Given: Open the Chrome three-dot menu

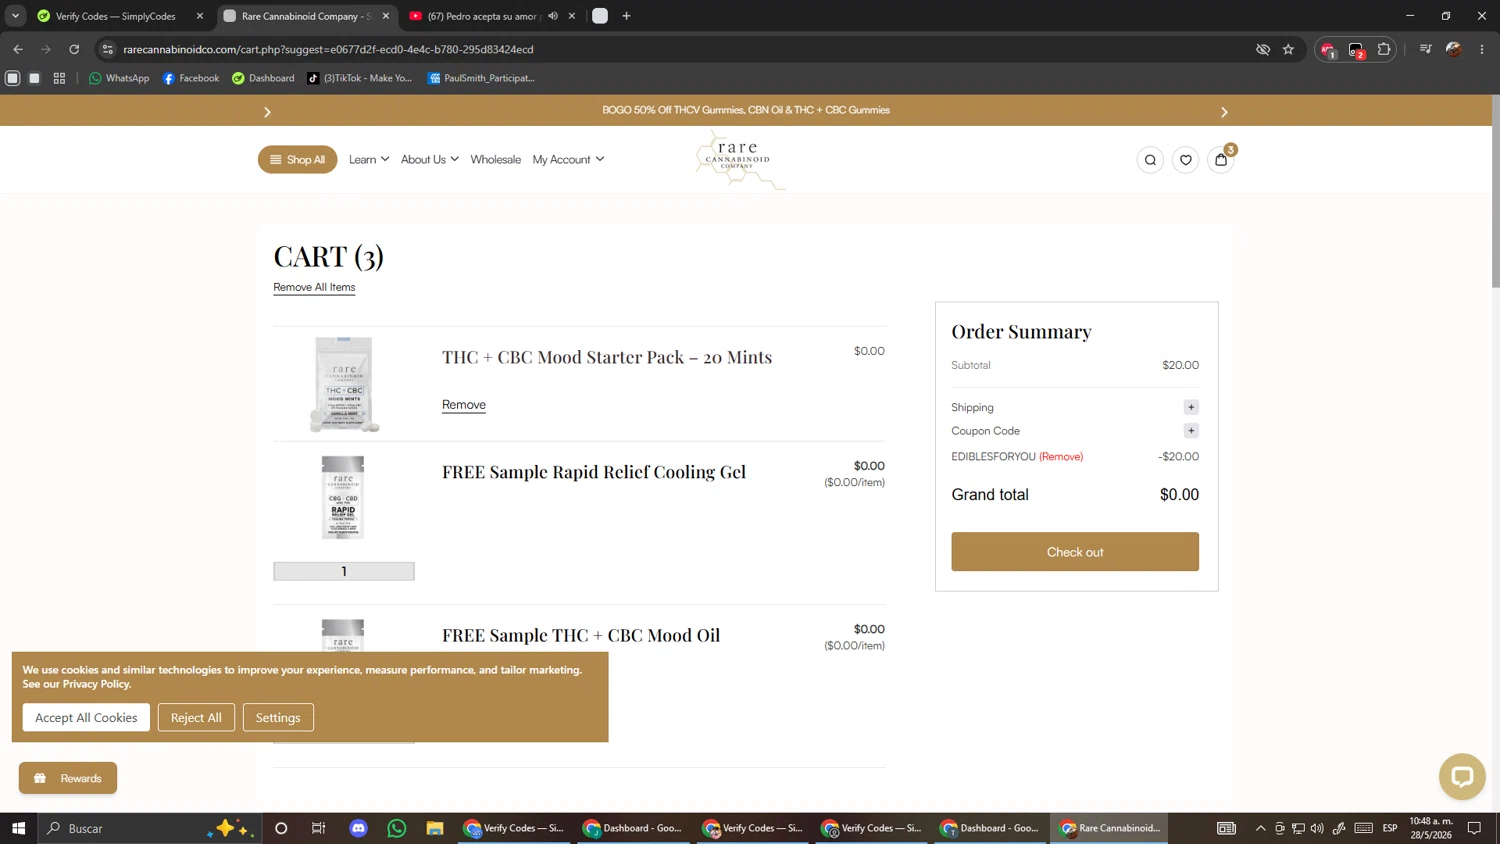Looking at the screenshot, I should click(1482, 49).
